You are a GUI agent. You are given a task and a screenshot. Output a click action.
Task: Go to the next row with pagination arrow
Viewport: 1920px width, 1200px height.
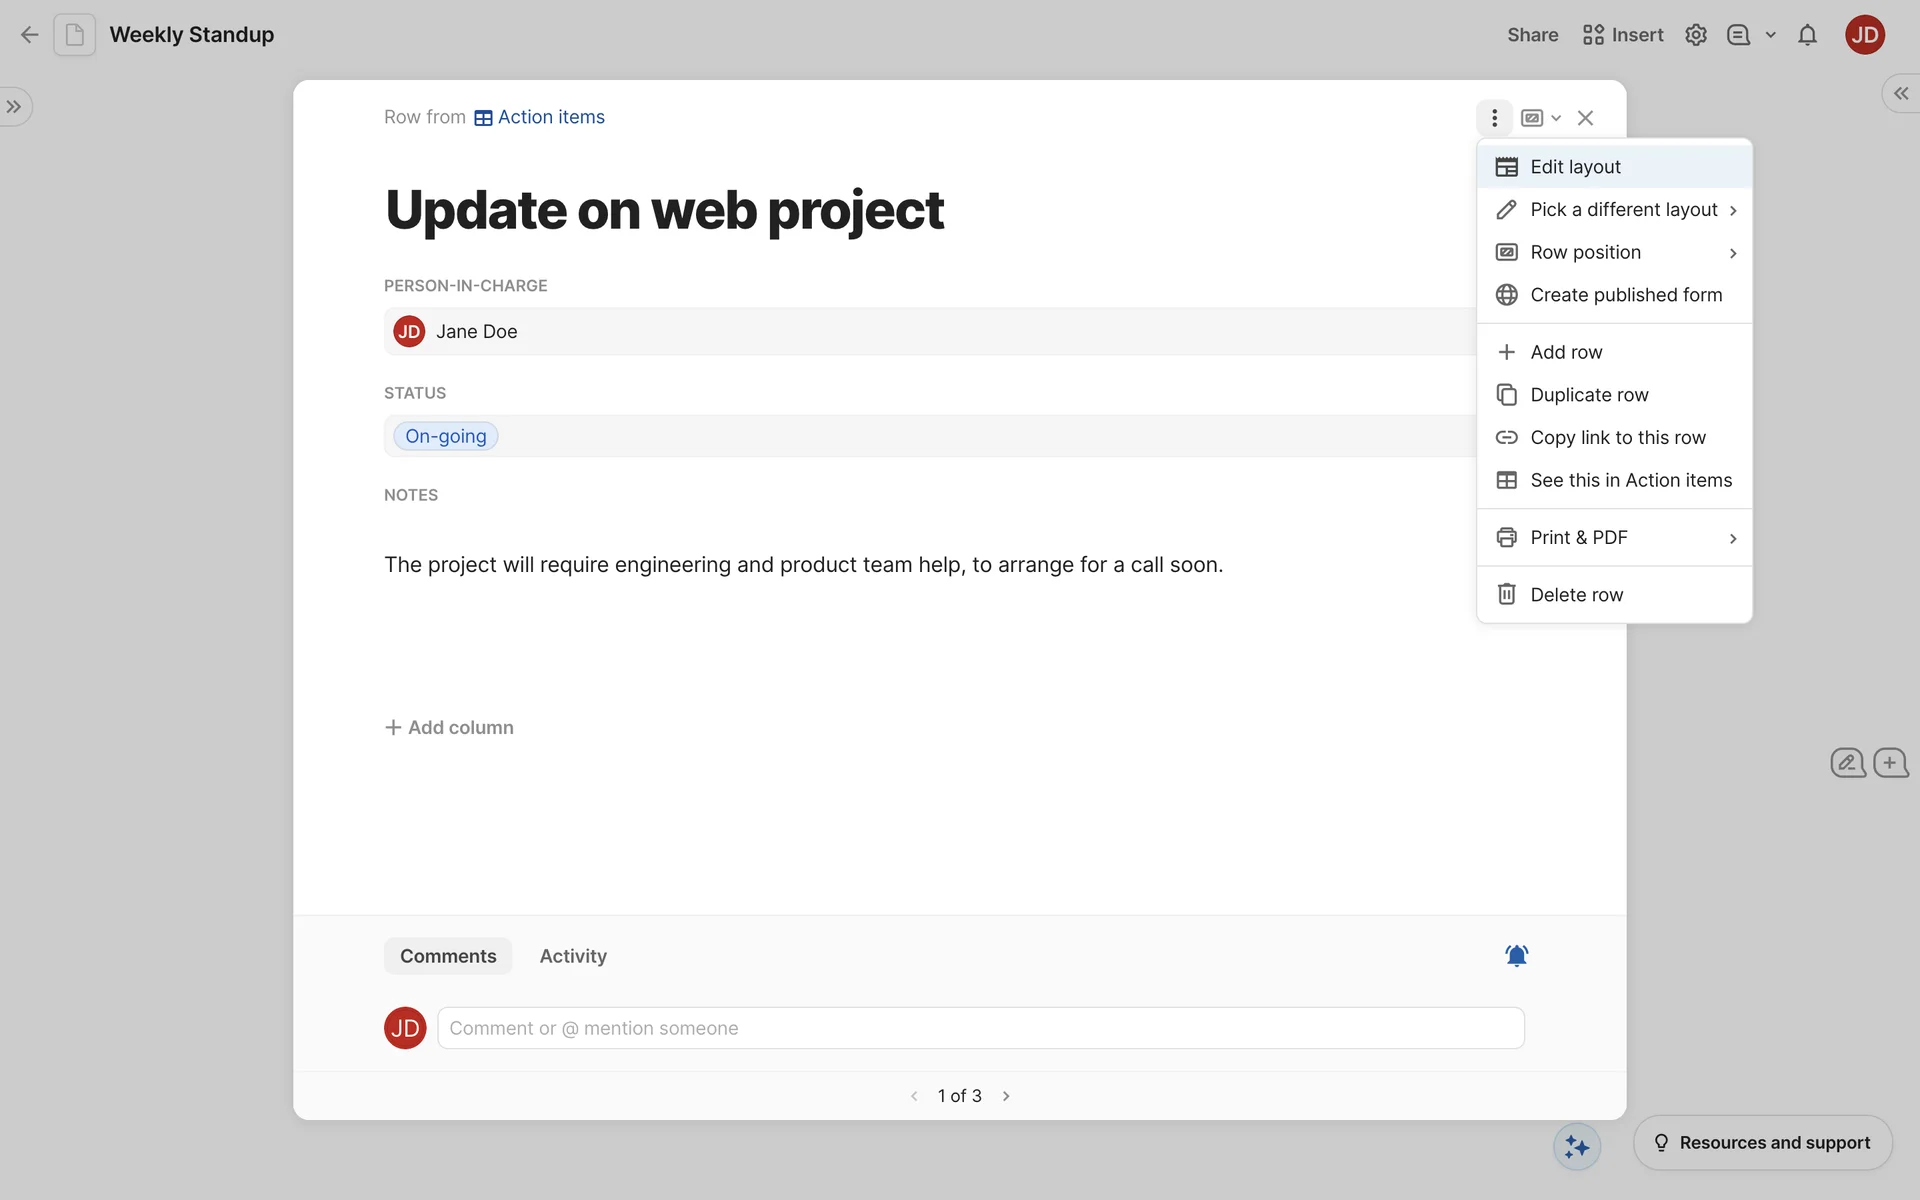pyautogui.click(x=1006, y=1096)
